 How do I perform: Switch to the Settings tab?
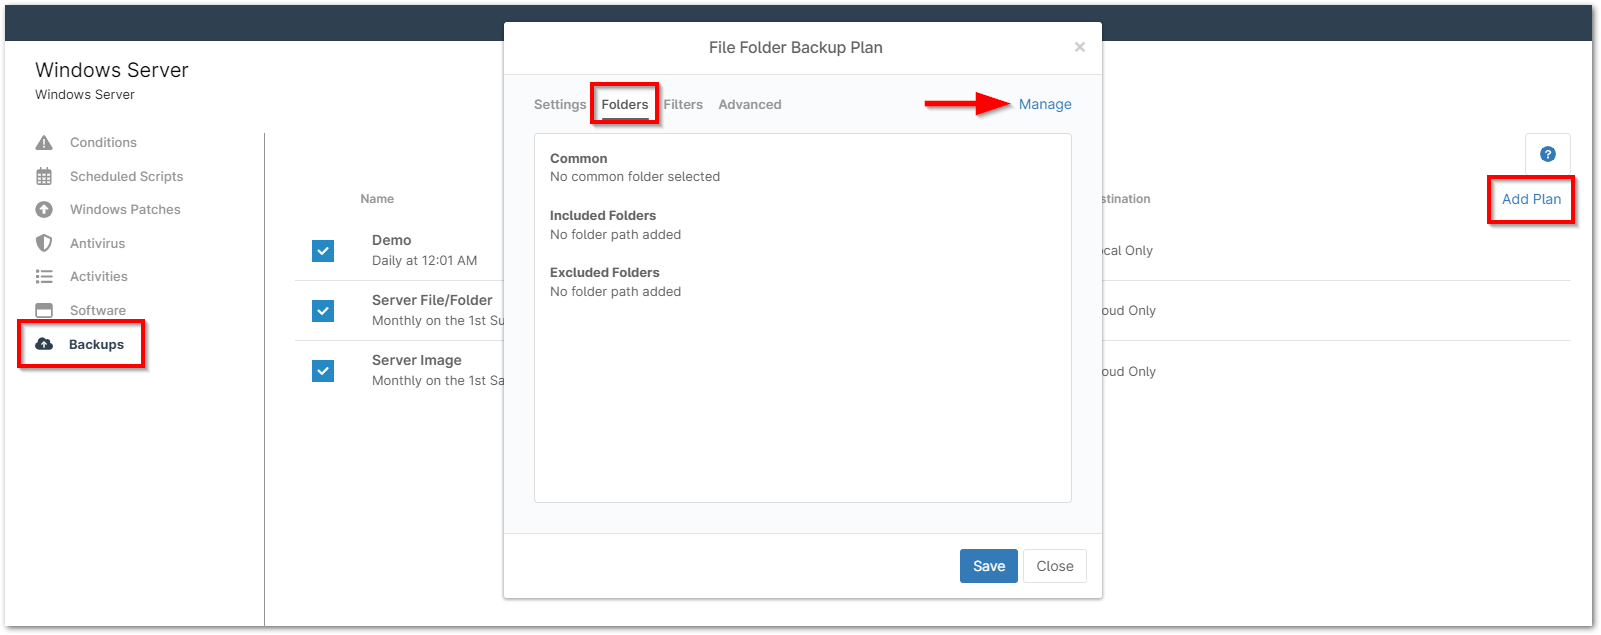tap(559, 104)
